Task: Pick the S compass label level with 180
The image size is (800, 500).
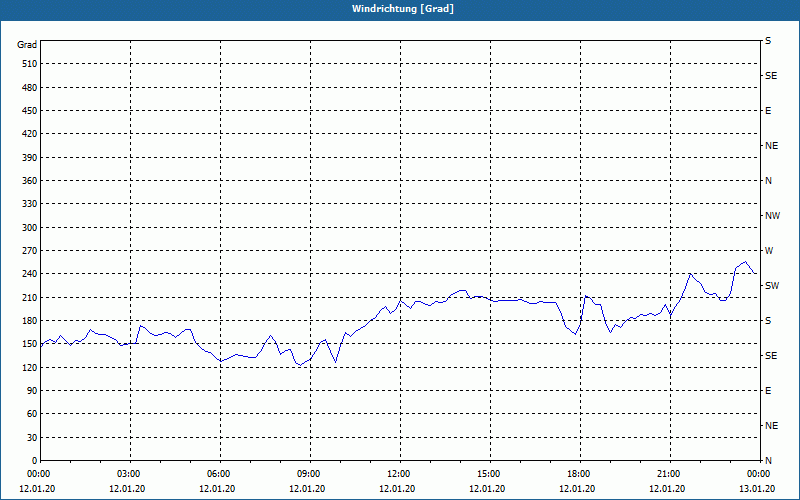Action: (768, 321)
